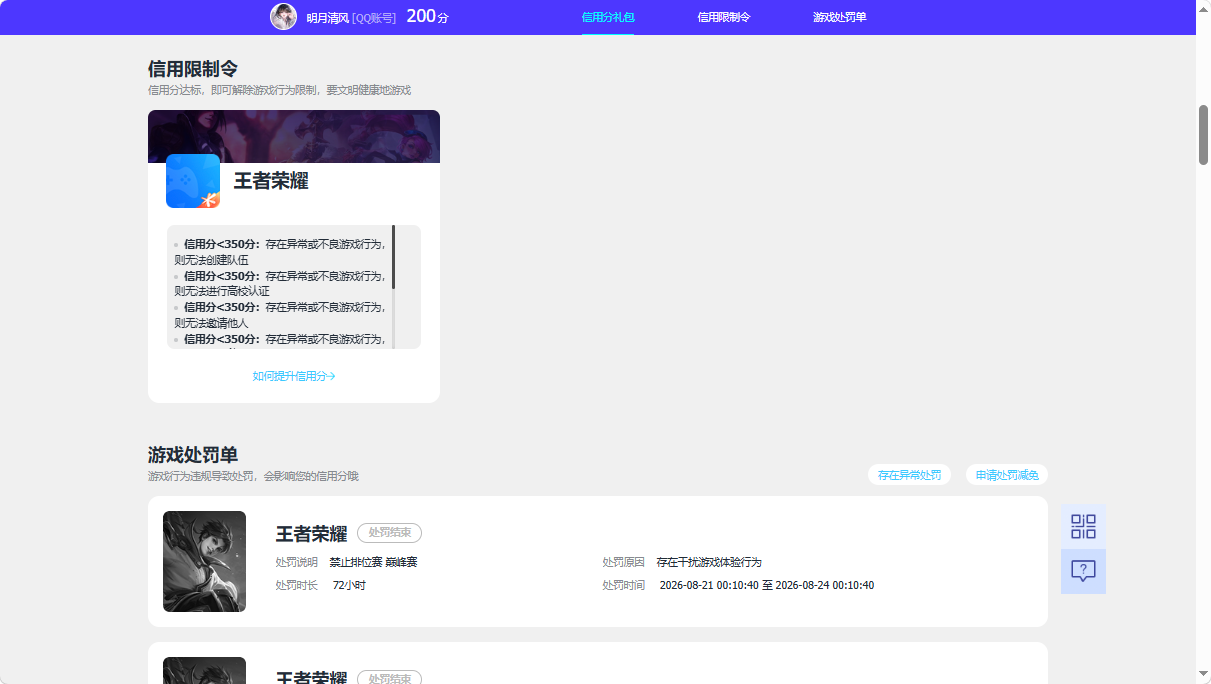This screenshot has height=684, width=1211.
Task: Open the QR code icon on the right sidebar
Action: pyautogui.click(x=1083, y=526)
